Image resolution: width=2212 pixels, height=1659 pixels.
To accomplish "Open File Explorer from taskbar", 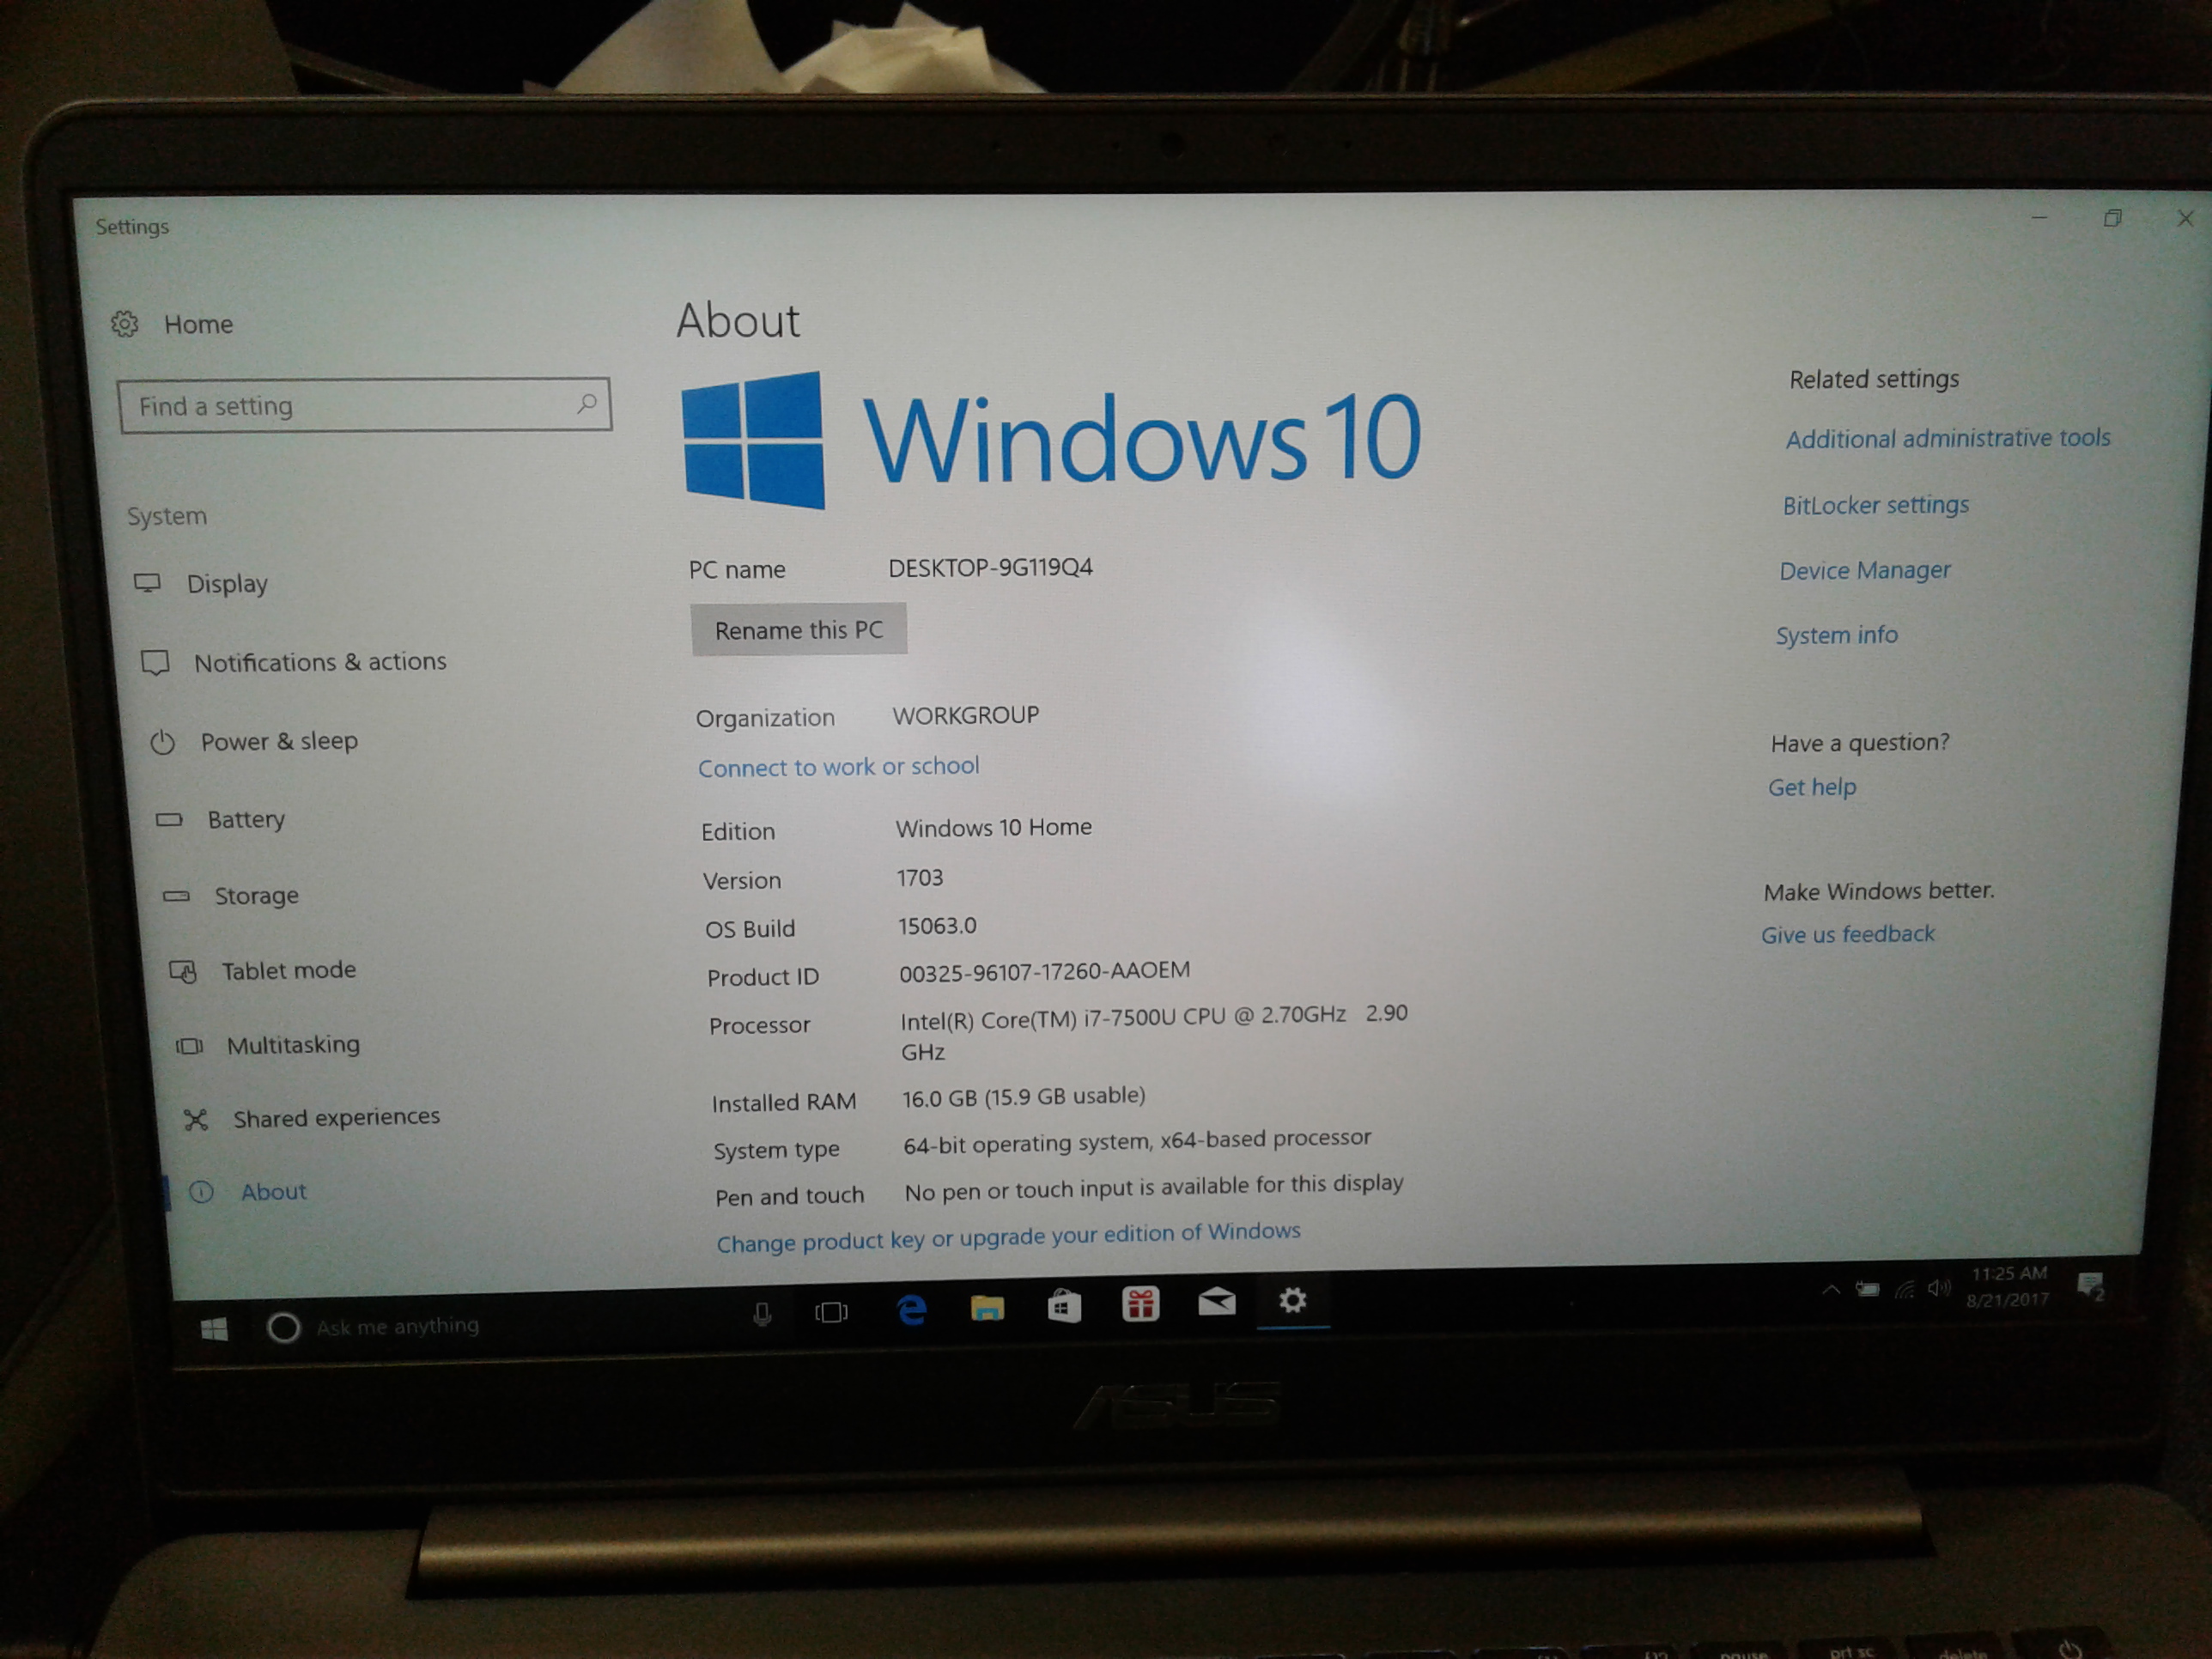I will tap(987, 1307).
